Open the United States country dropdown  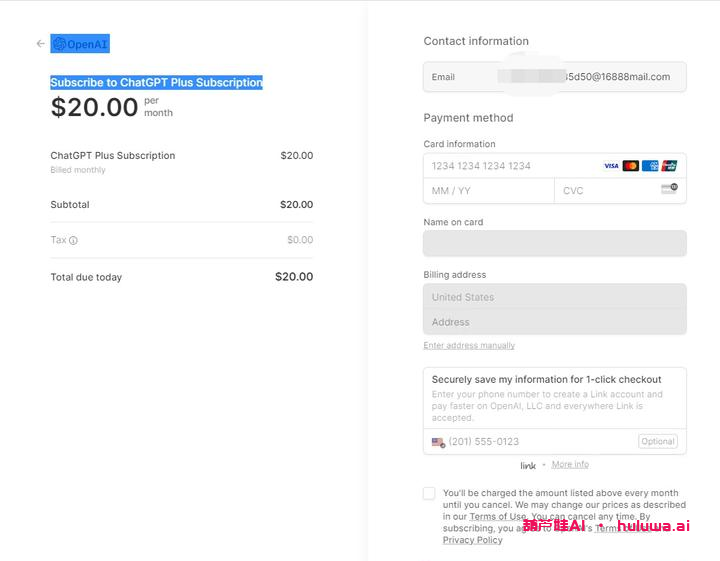554,297
